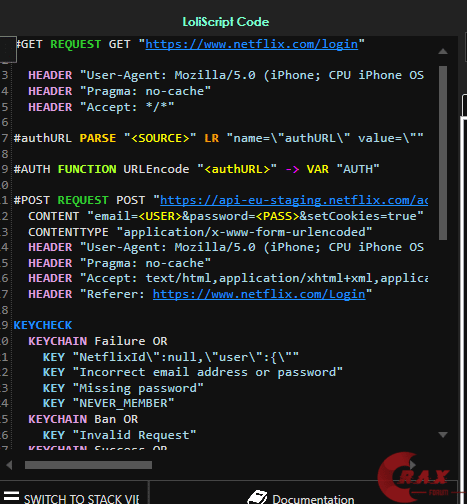Click the first HEADER User-Agent line after the GET request
The width and height of the screenshot is (467, 504).
point(226,75)
